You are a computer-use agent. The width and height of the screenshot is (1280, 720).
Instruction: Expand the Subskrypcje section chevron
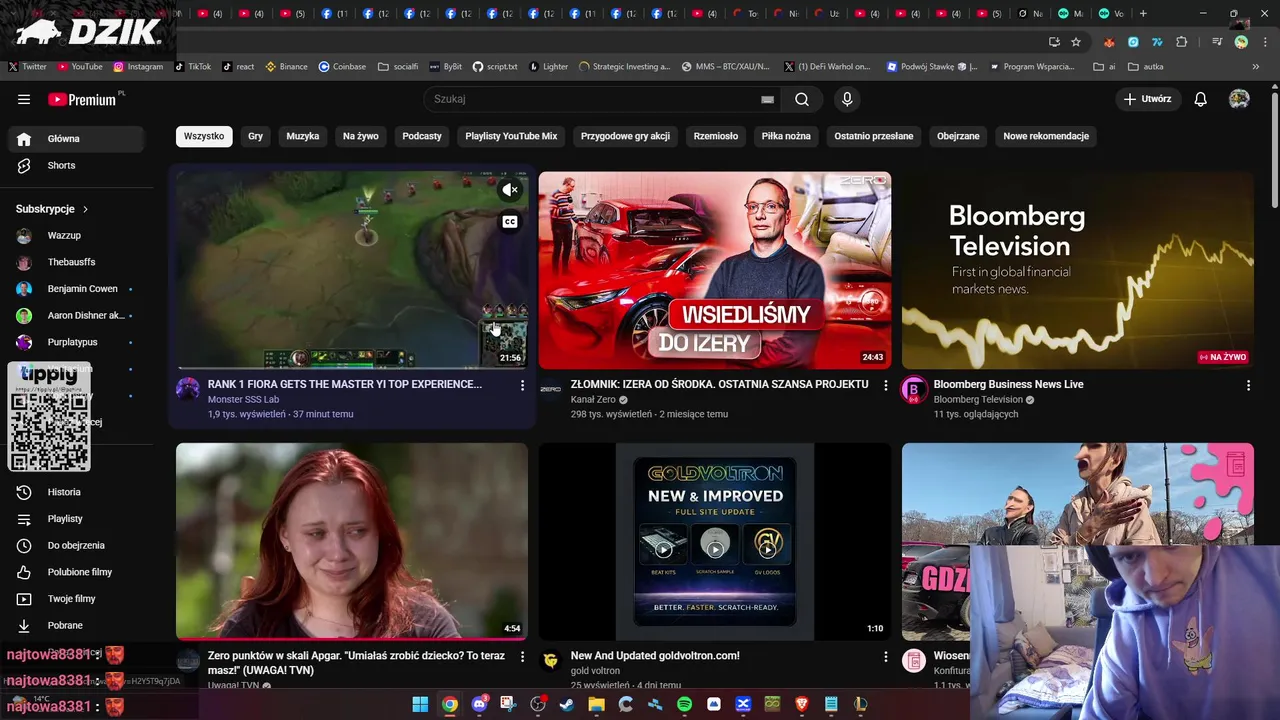(x=85, y=209)
